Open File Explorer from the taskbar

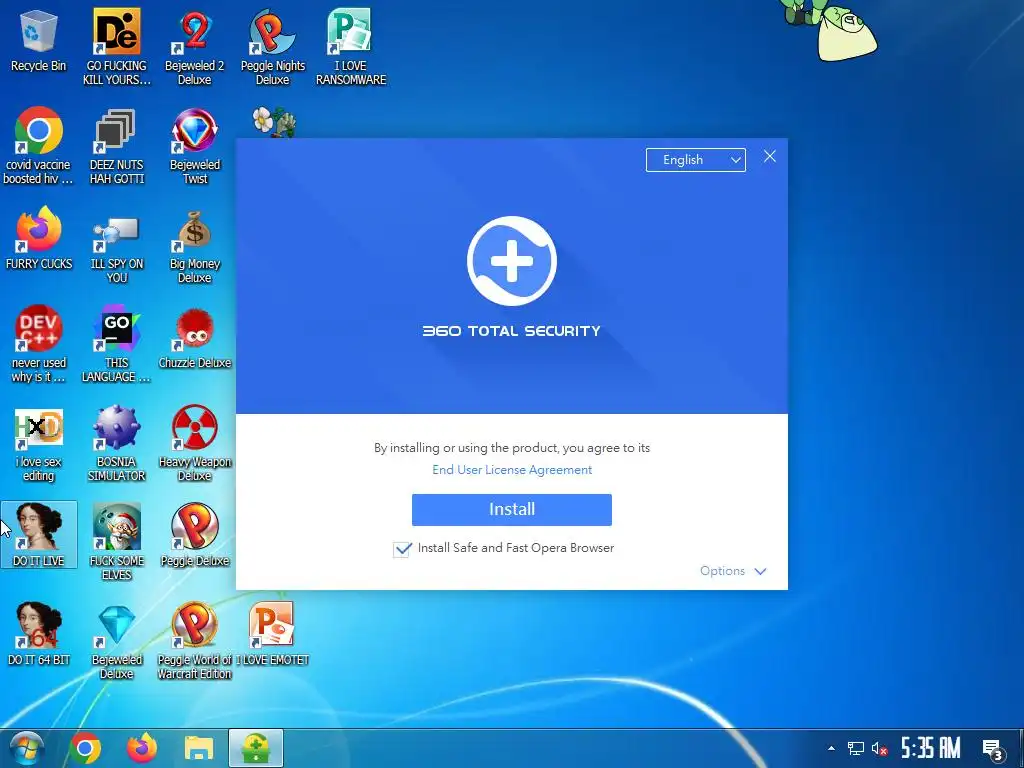(x=199, y=748)
